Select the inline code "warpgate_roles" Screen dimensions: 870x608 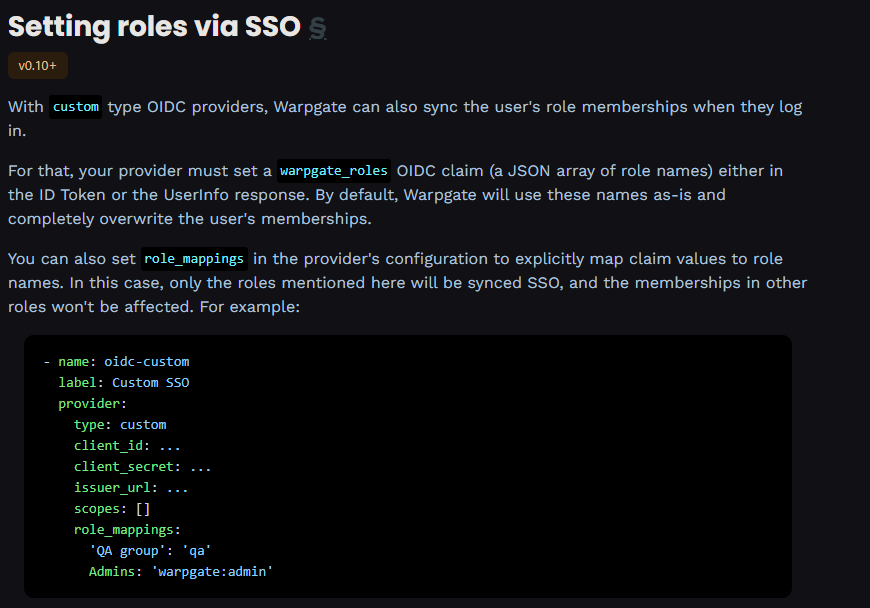tap(333, 171)
